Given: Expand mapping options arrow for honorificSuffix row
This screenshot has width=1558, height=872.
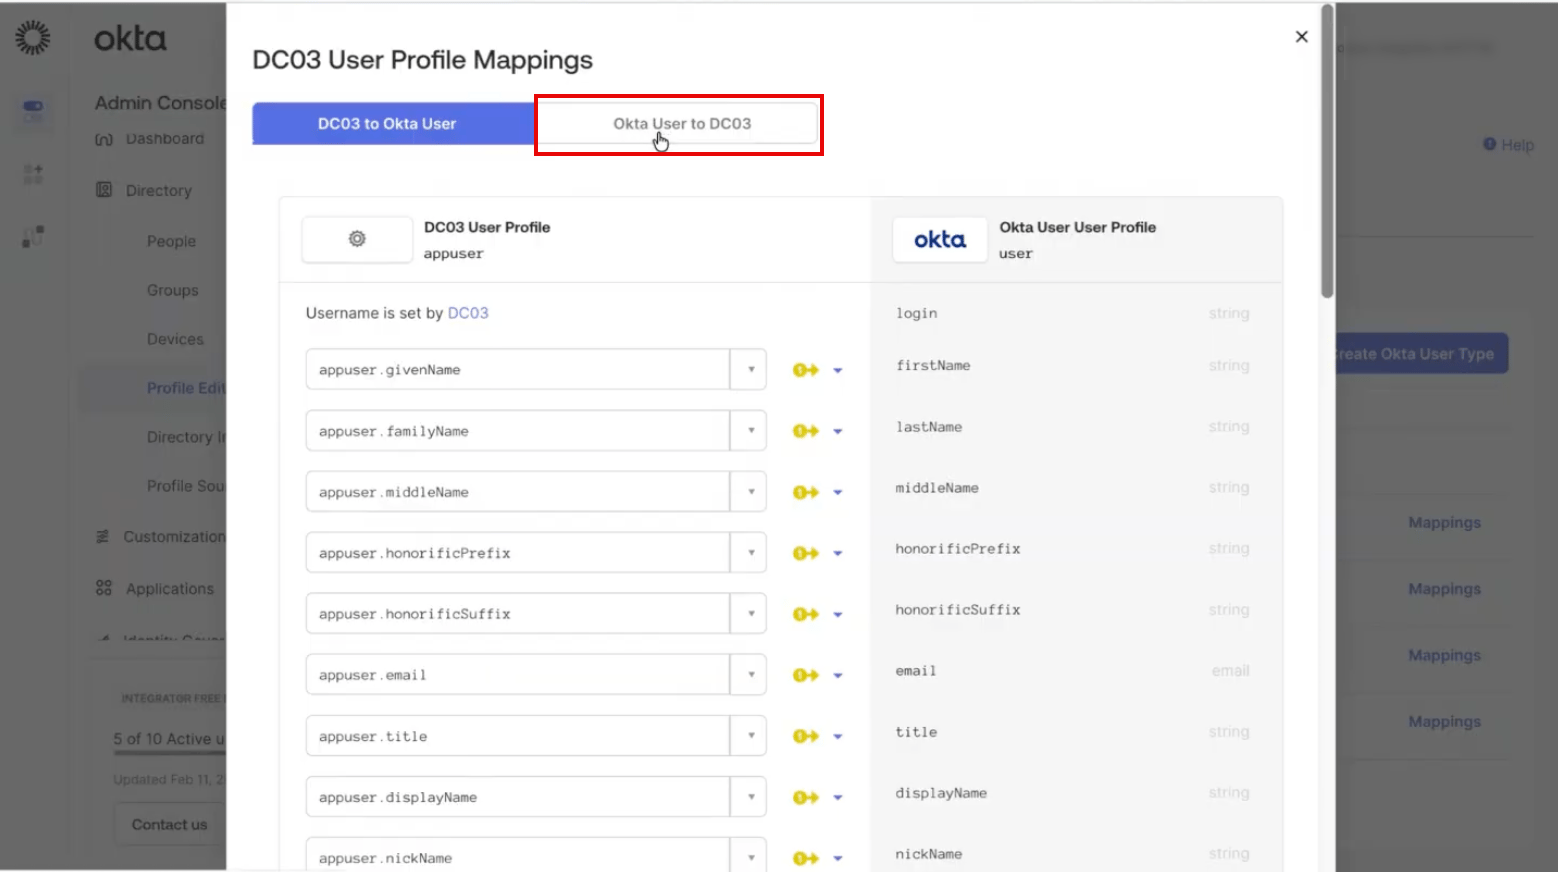Looking at the screenshot, I should (838, 615).
